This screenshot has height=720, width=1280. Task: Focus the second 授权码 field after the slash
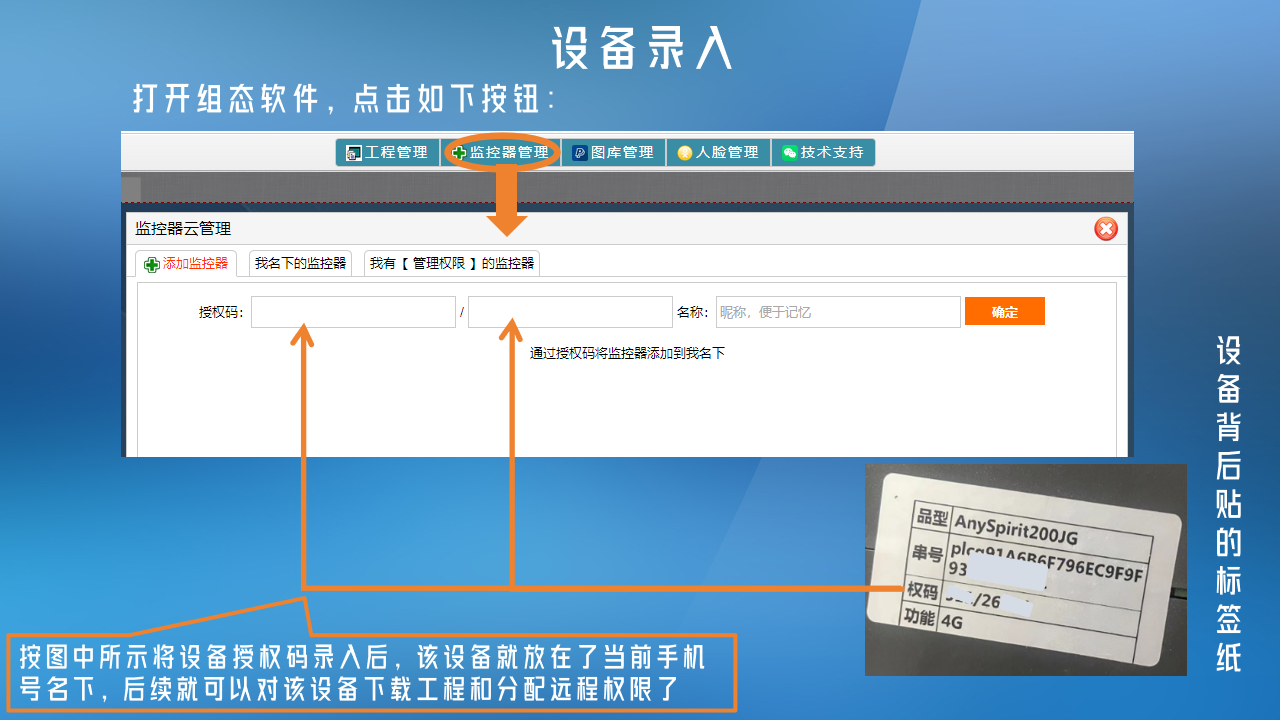click(570, 312)
